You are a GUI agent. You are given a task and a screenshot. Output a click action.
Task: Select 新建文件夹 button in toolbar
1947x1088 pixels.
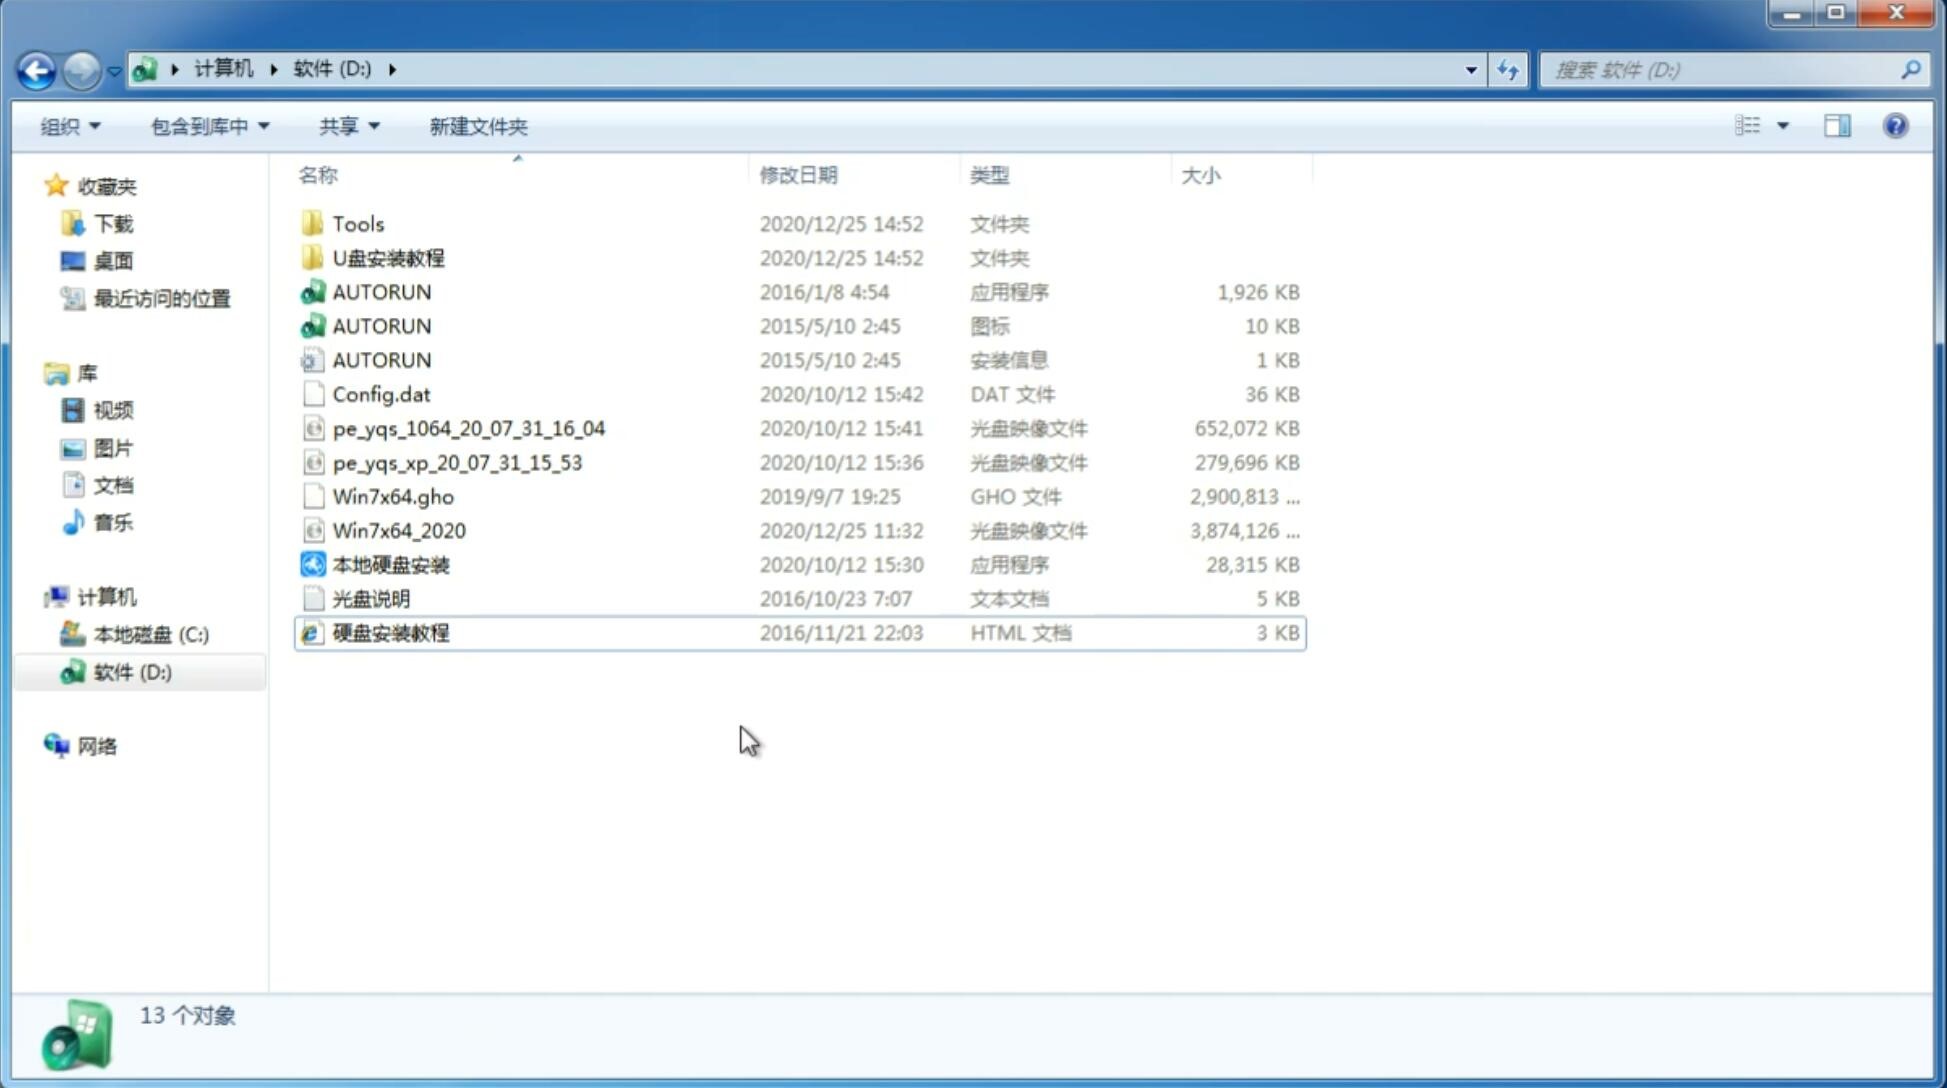click(477, 124)
